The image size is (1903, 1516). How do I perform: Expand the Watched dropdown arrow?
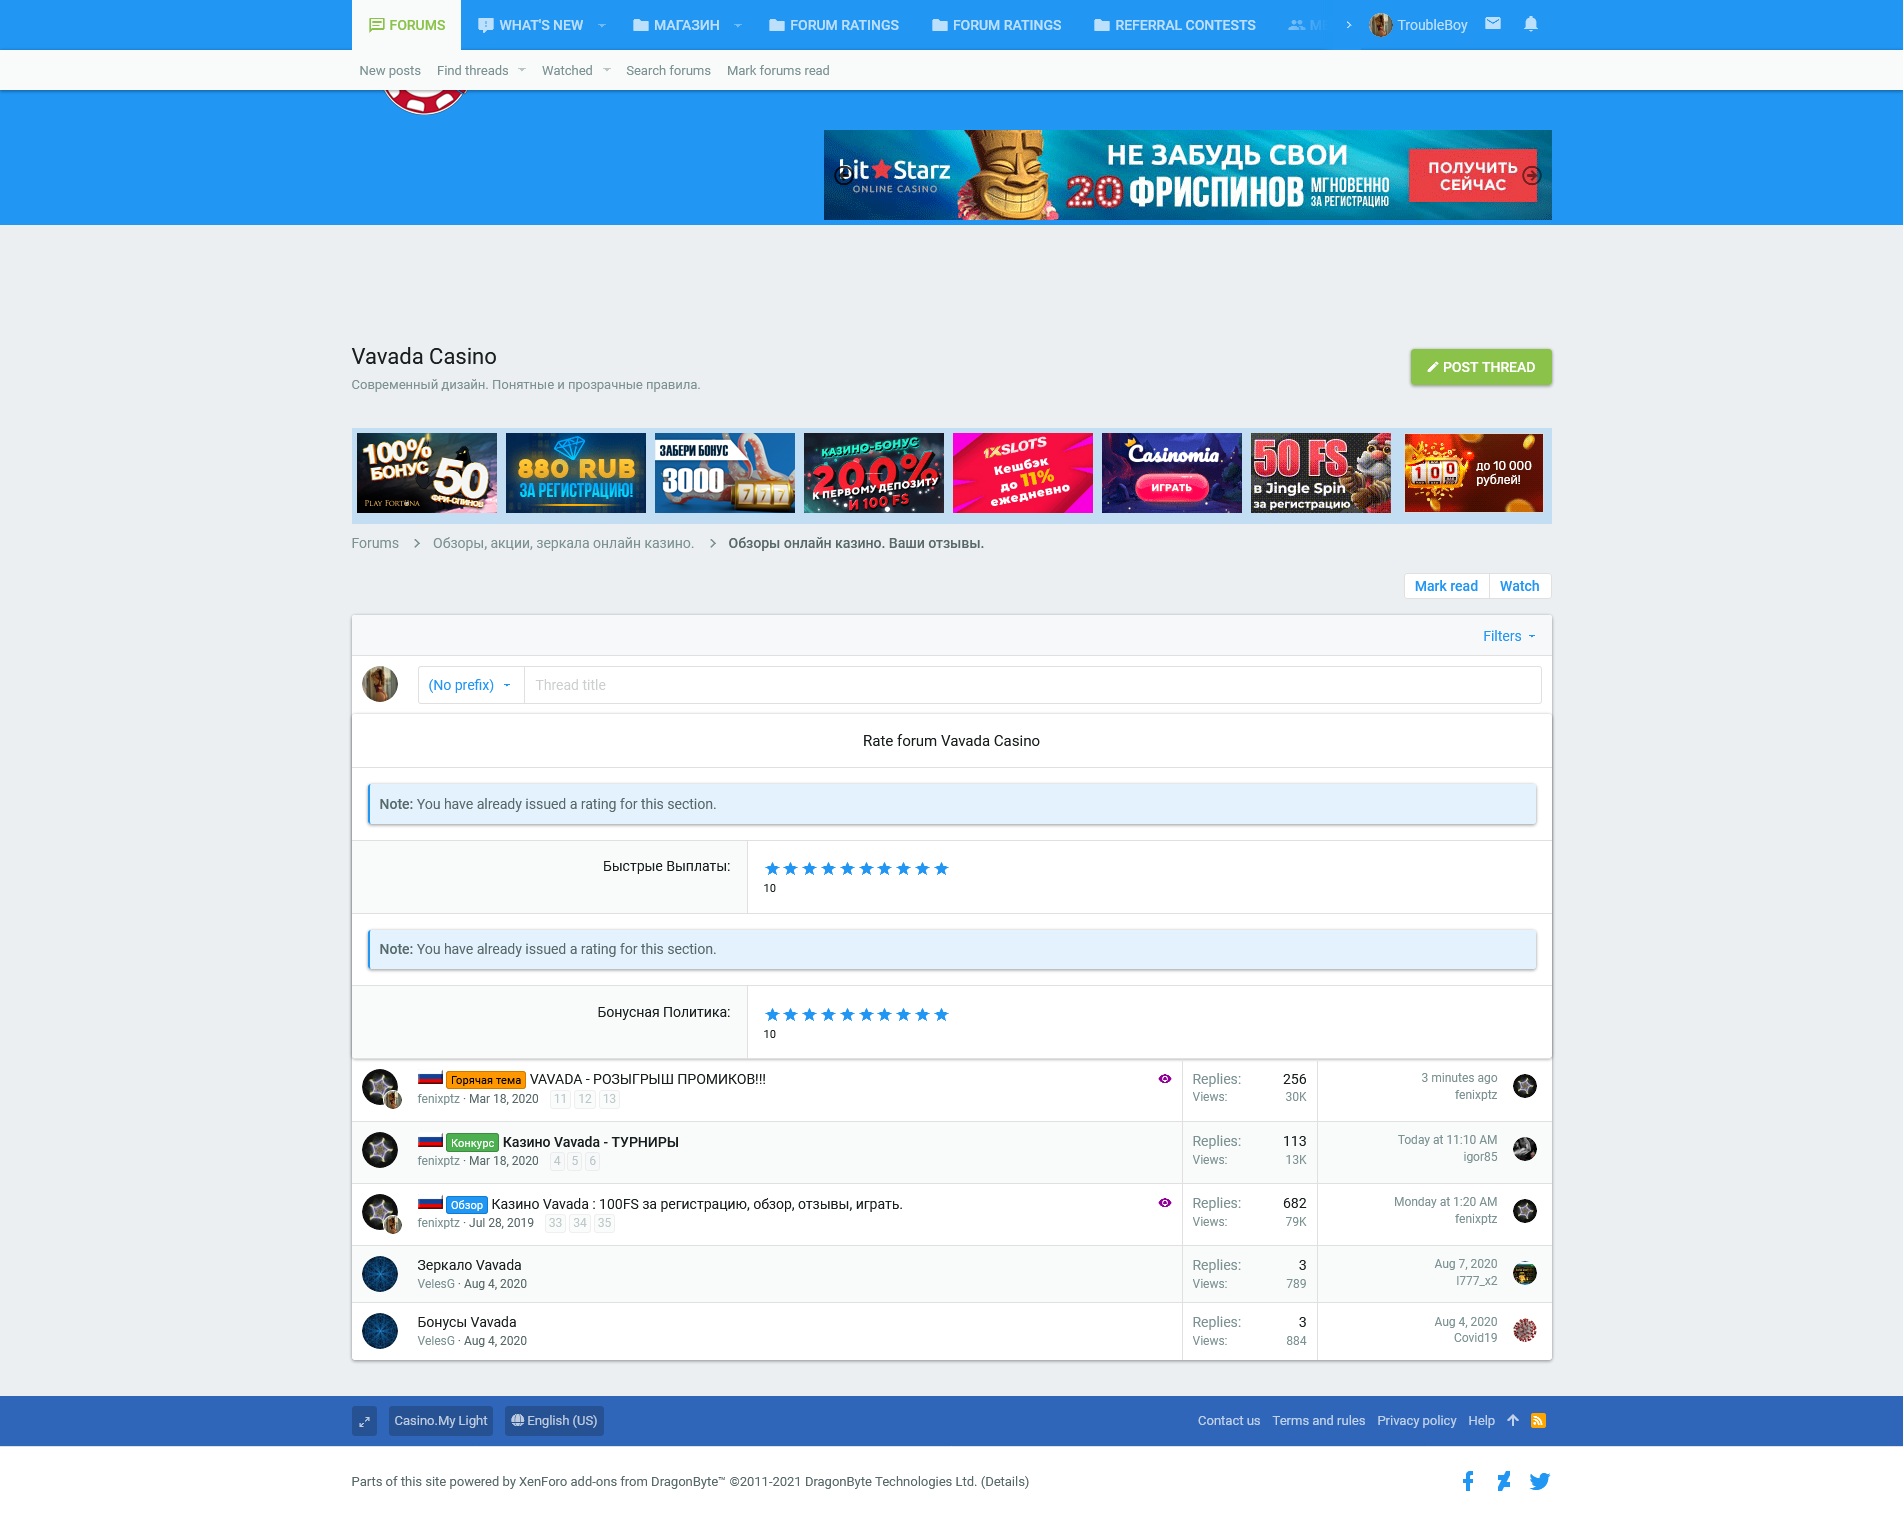pos(606,70)
